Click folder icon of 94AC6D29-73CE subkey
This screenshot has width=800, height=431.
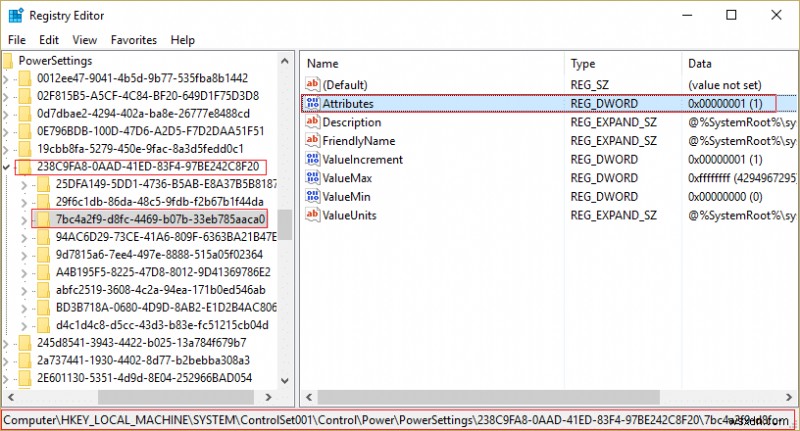coord(43,237)
